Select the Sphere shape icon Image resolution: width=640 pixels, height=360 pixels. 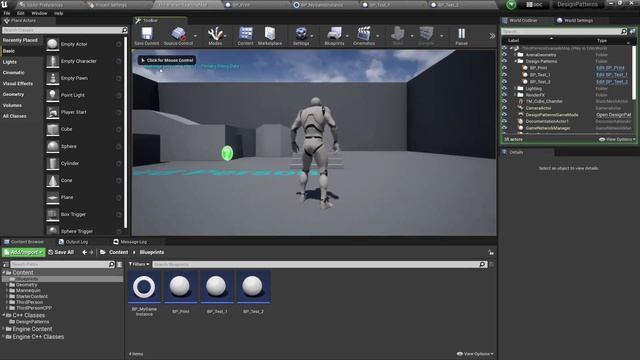pos(52,146)
